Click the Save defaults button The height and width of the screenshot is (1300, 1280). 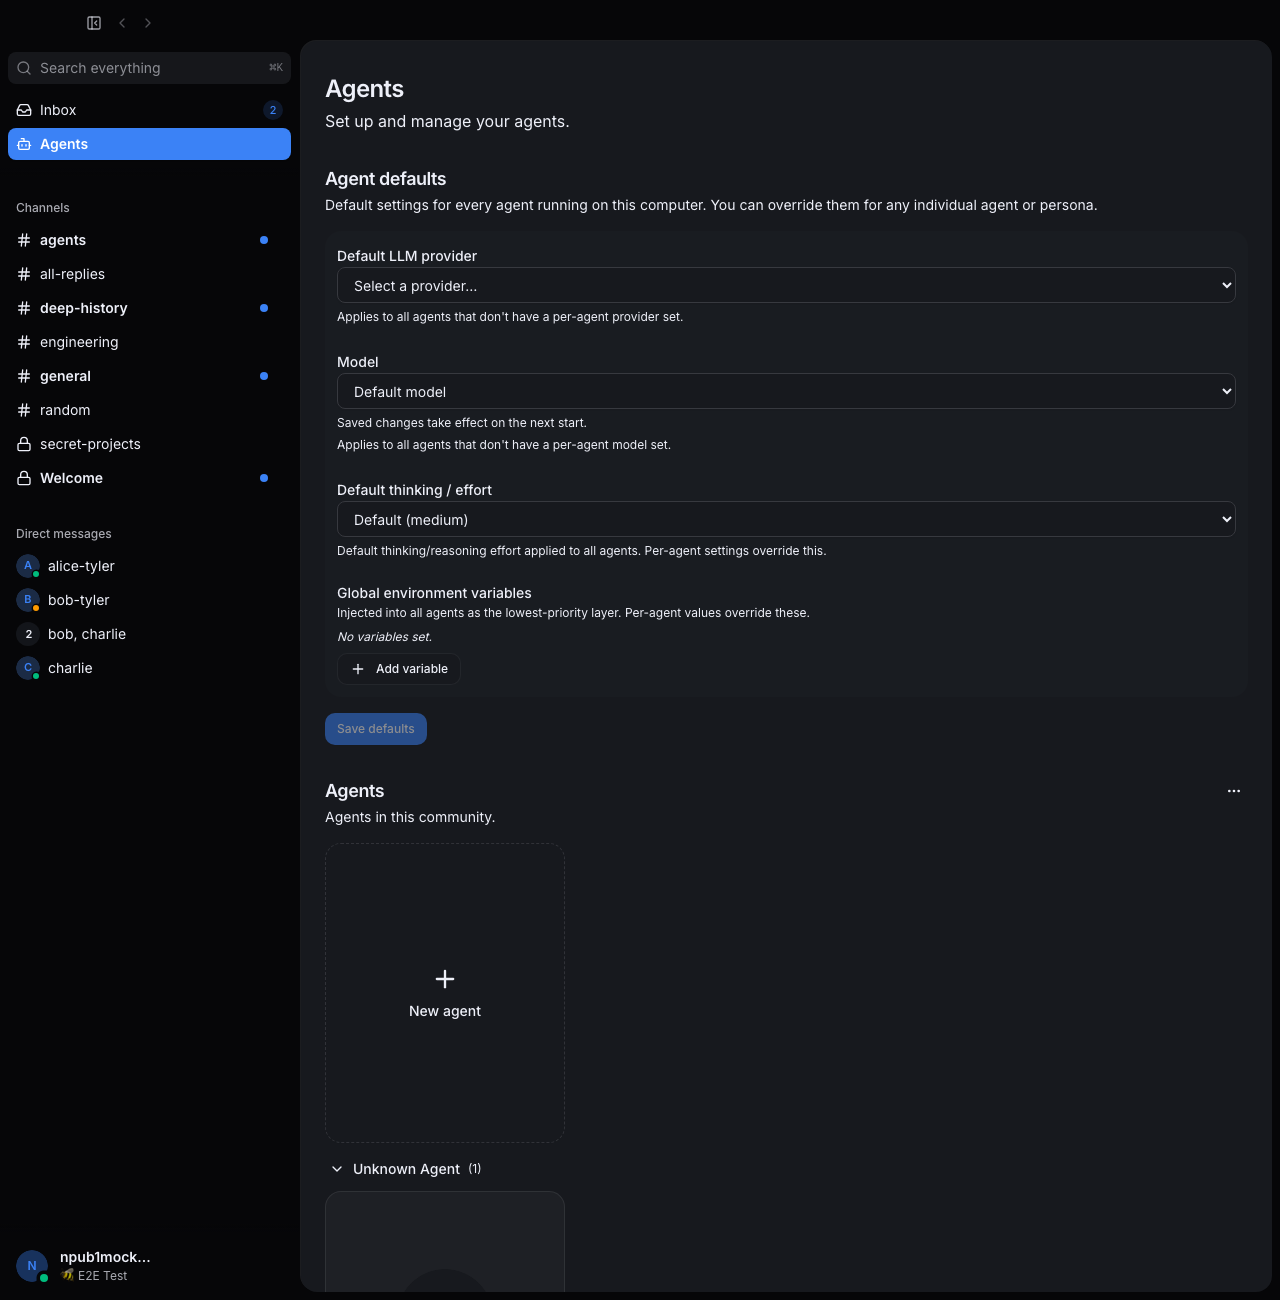376,729
